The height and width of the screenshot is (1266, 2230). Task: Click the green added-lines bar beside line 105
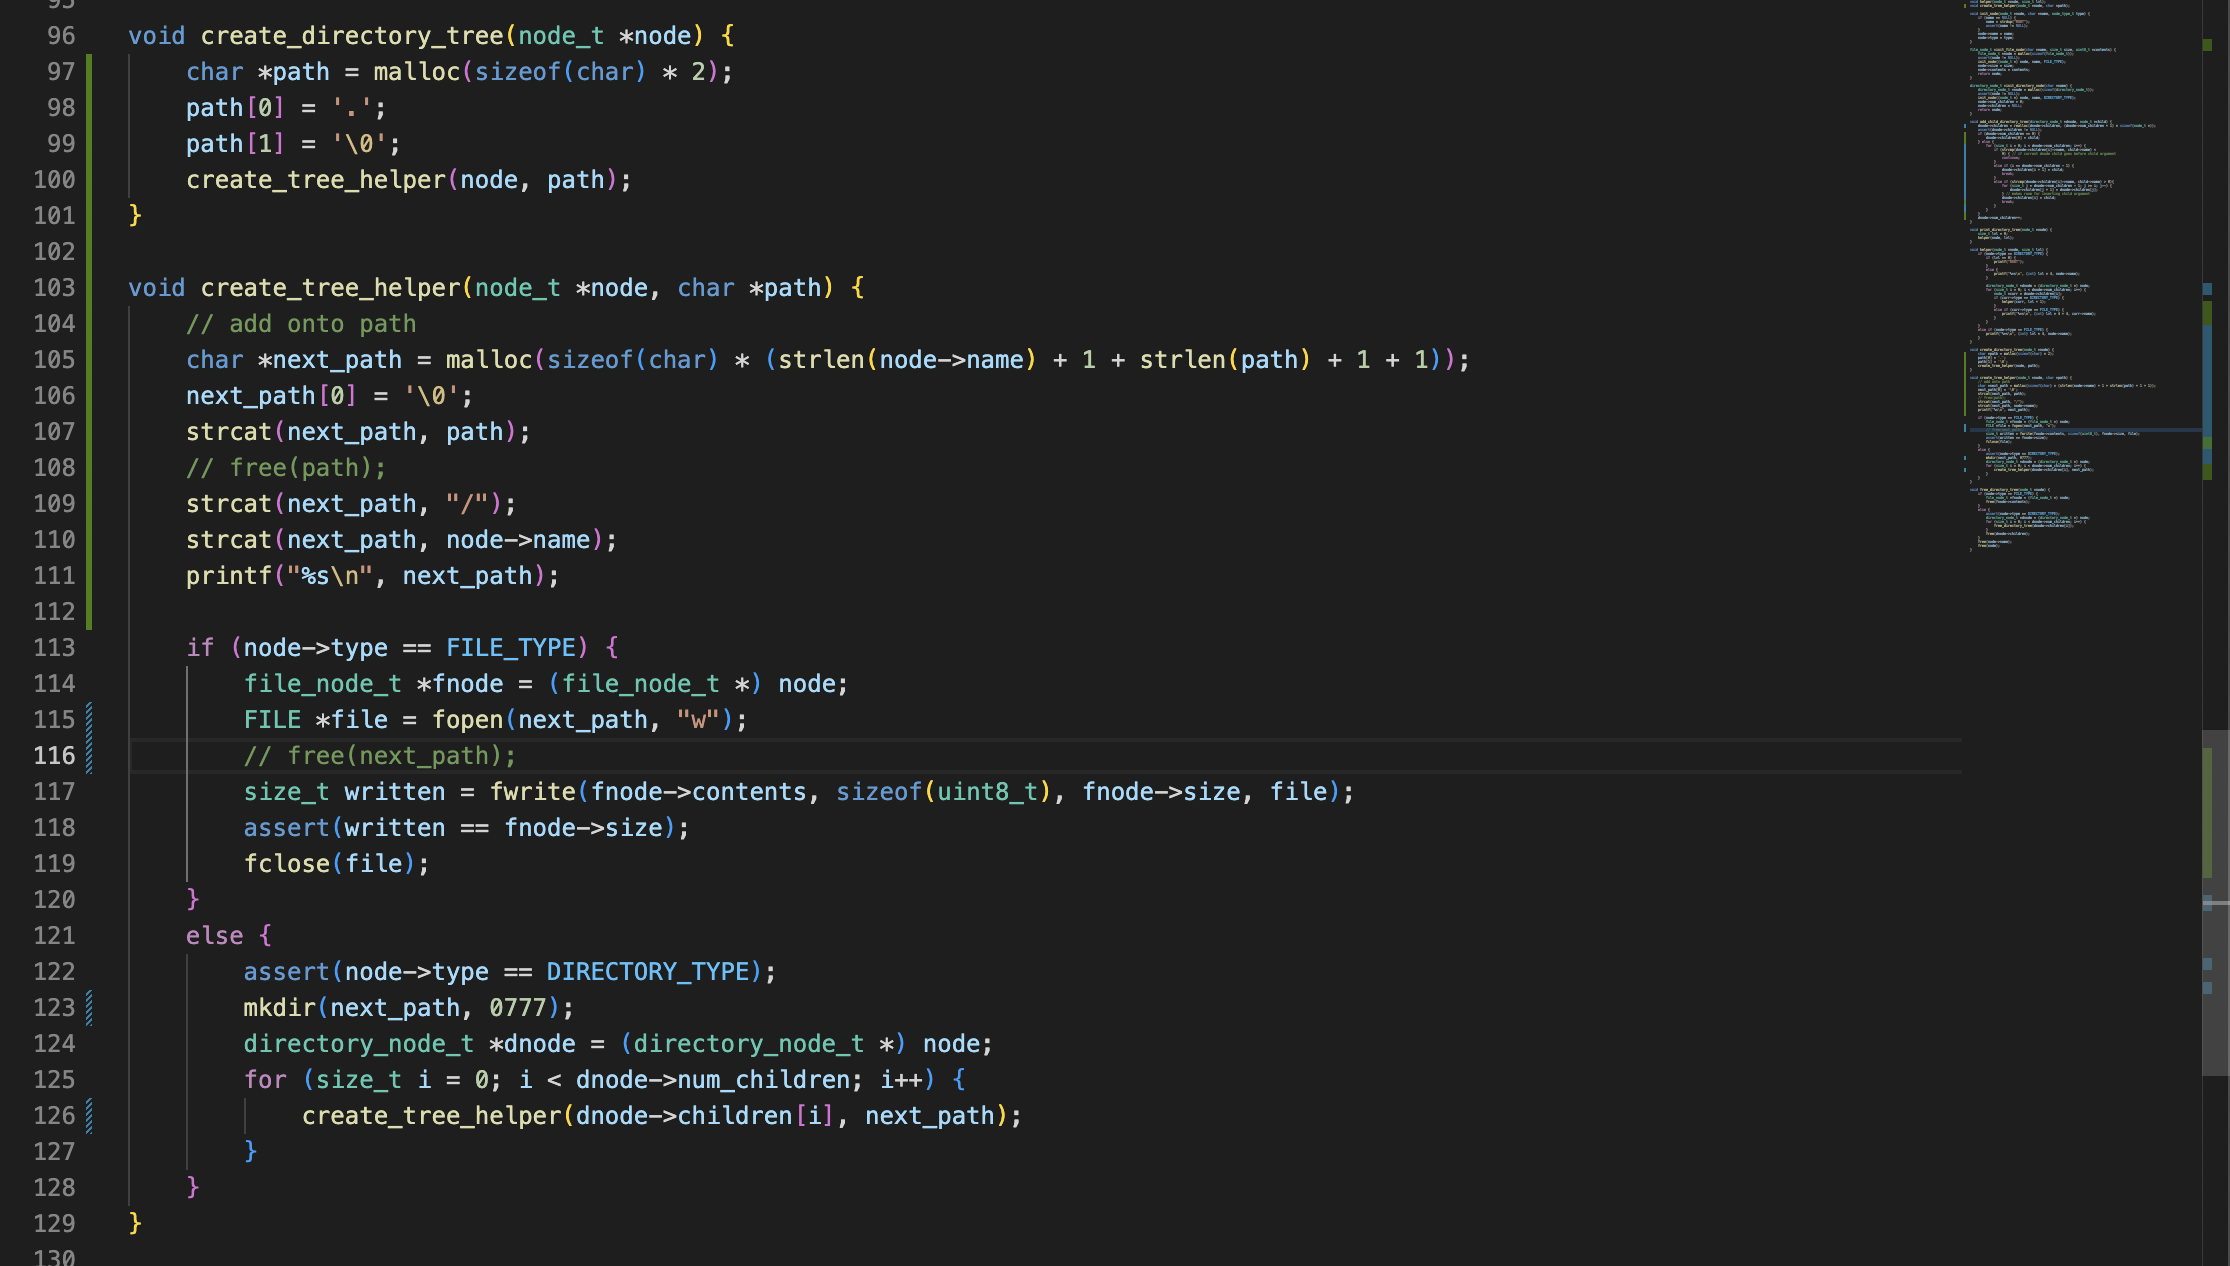click(x=89, y=360)
